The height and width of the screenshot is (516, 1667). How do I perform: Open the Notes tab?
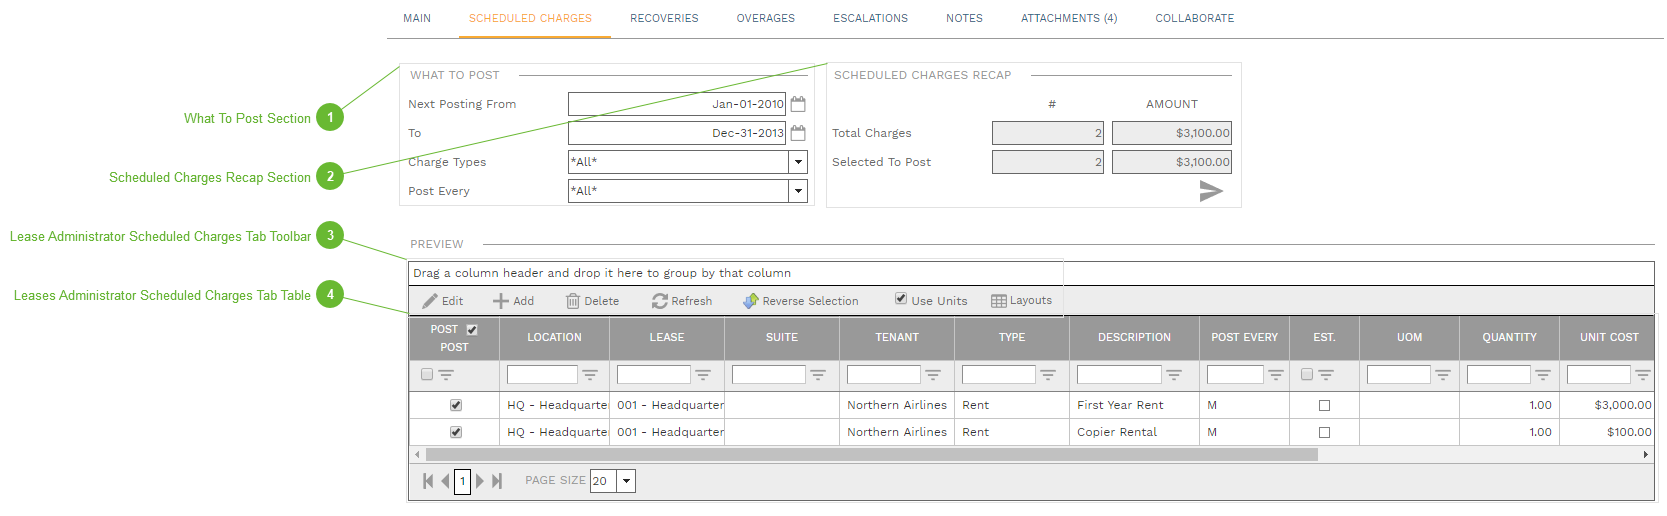click(x=964, y=18)
